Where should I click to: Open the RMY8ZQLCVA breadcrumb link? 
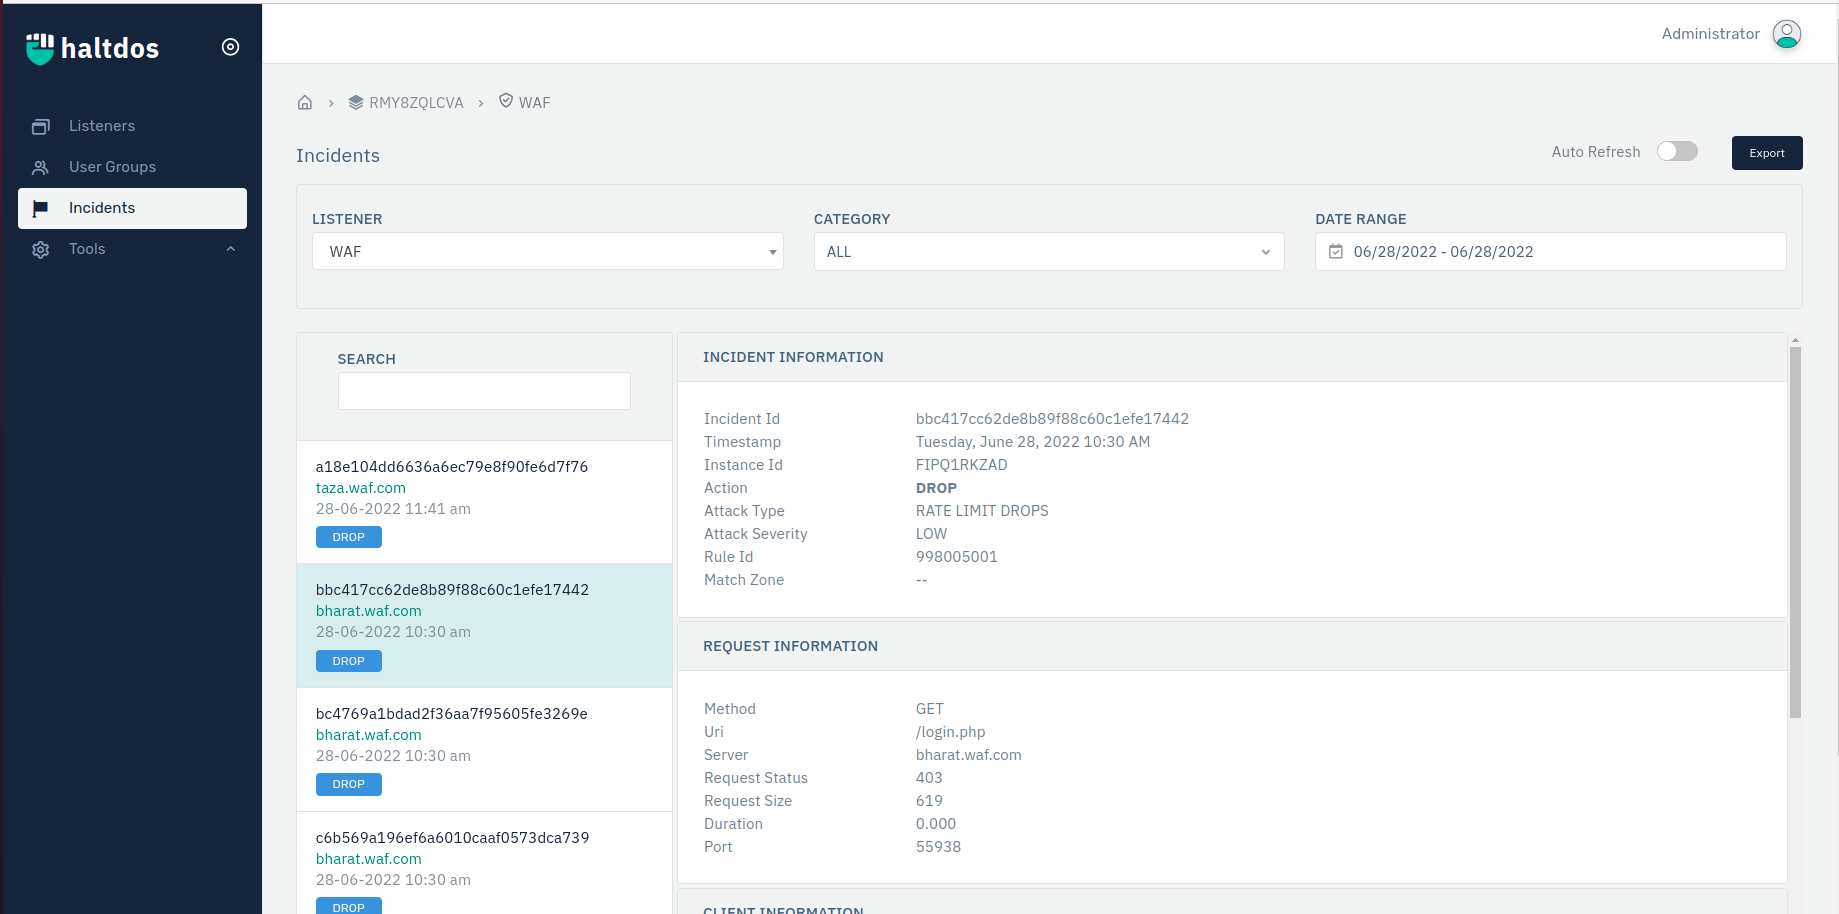pos(416,103)
